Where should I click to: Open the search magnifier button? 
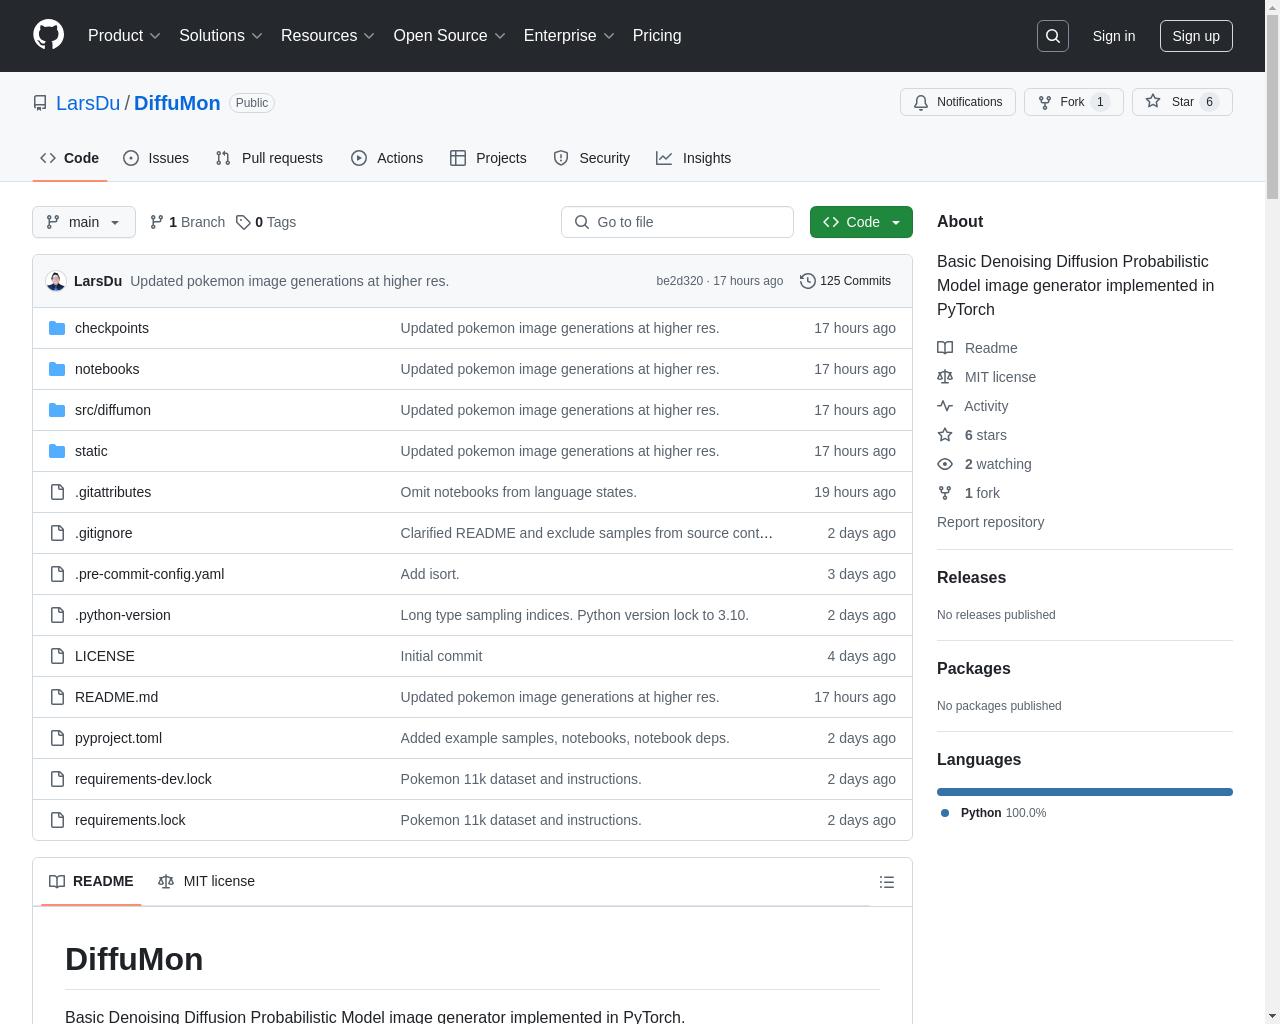[1053, 36]
